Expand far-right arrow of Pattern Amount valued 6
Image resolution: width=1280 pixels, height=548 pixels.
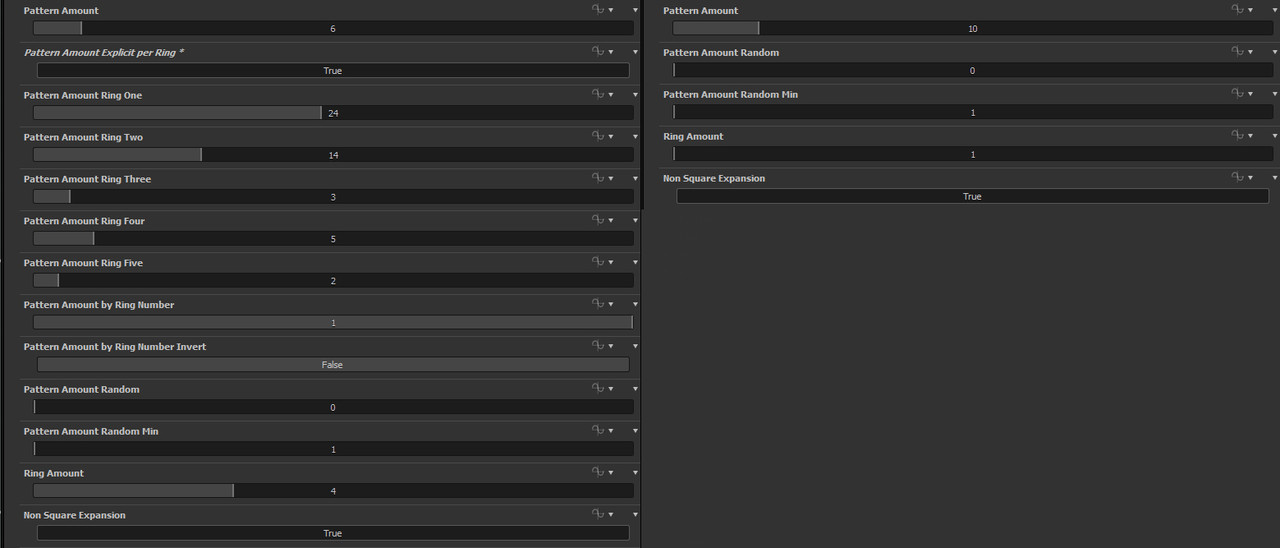tap(635, 10)
